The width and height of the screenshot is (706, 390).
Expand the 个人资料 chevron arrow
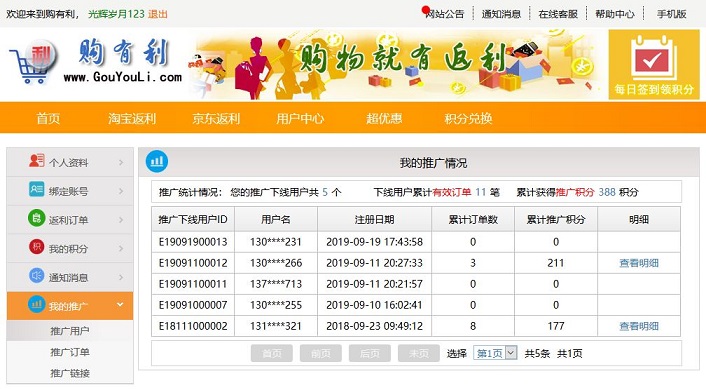[x=121, y=162]
